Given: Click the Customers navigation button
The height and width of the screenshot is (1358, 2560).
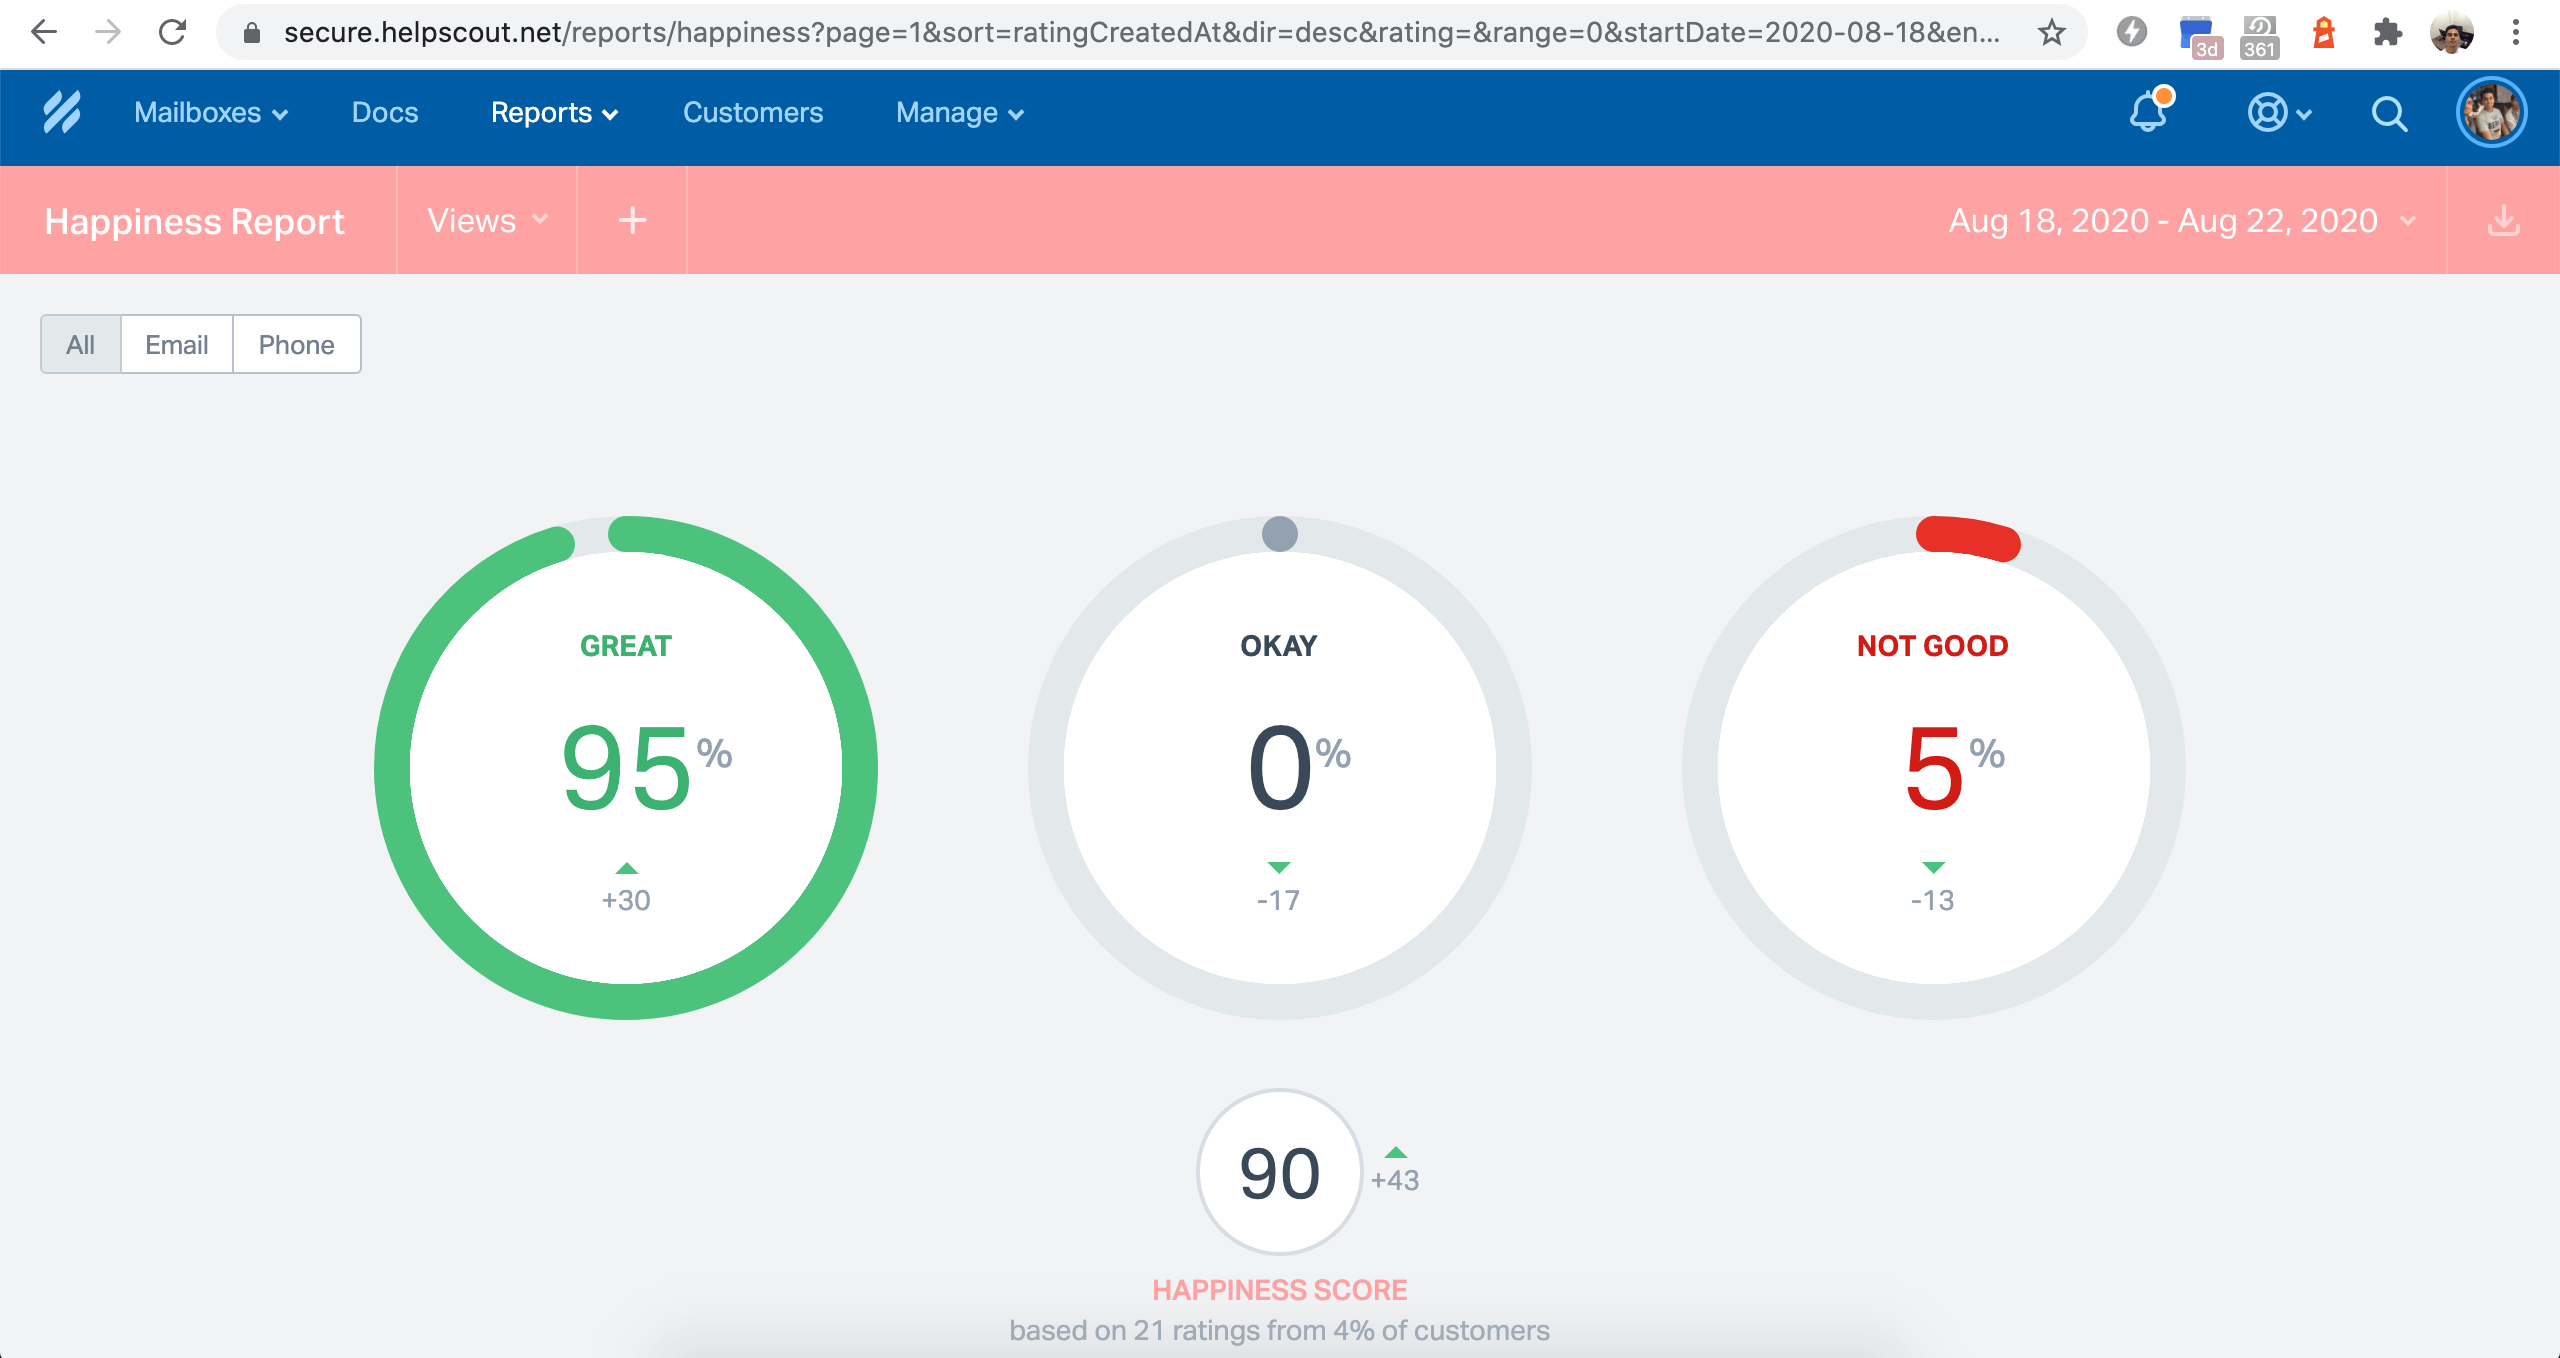Looking at the screenshot, I should click(750, 112).
